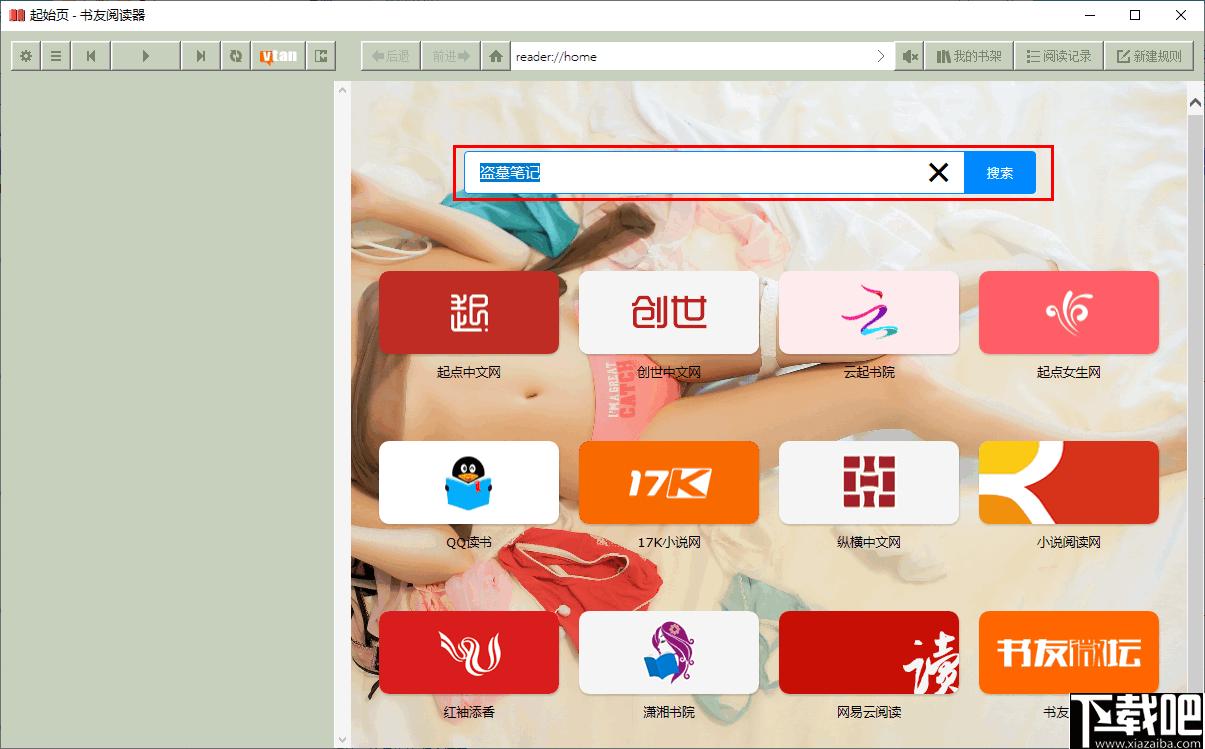Open 我的书架 bookshelf

tap(969, 56)
